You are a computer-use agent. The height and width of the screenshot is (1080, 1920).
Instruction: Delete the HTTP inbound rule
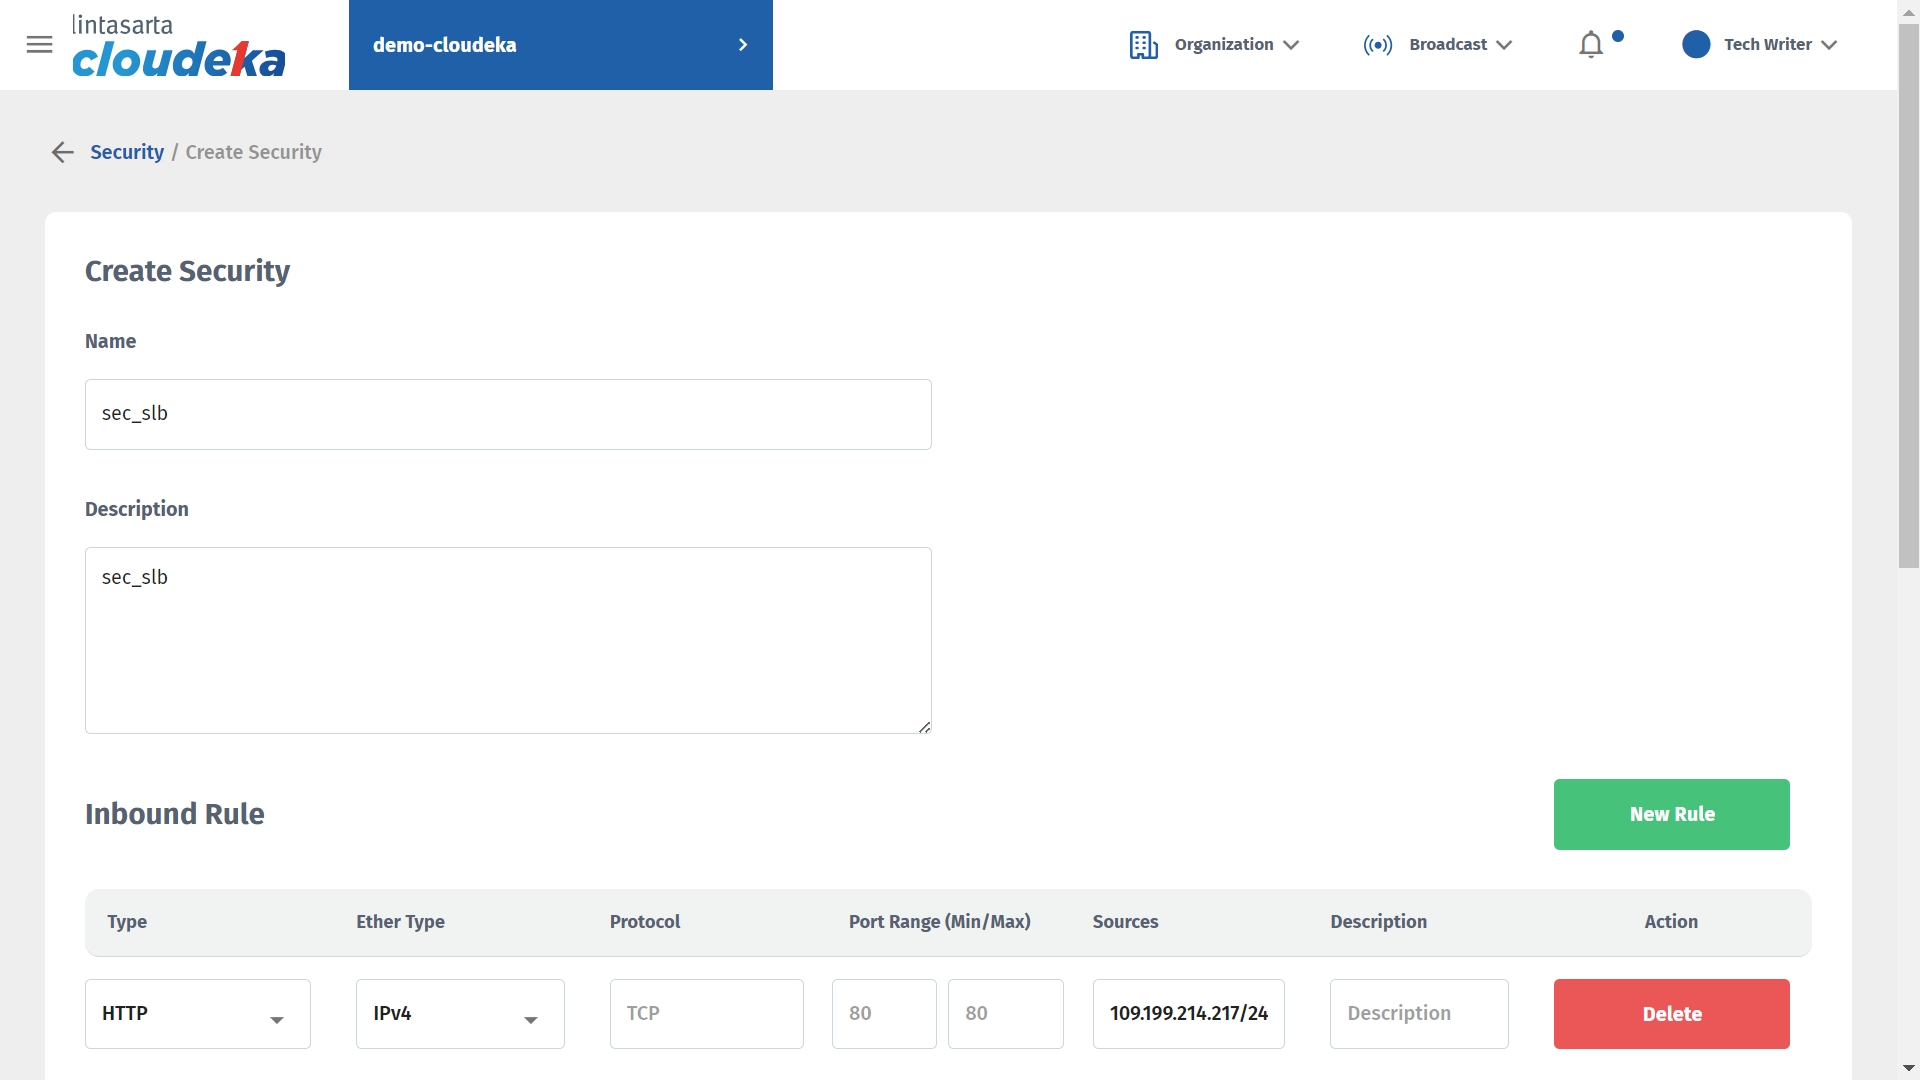pyautogui.click(x=1671, y=1014)
